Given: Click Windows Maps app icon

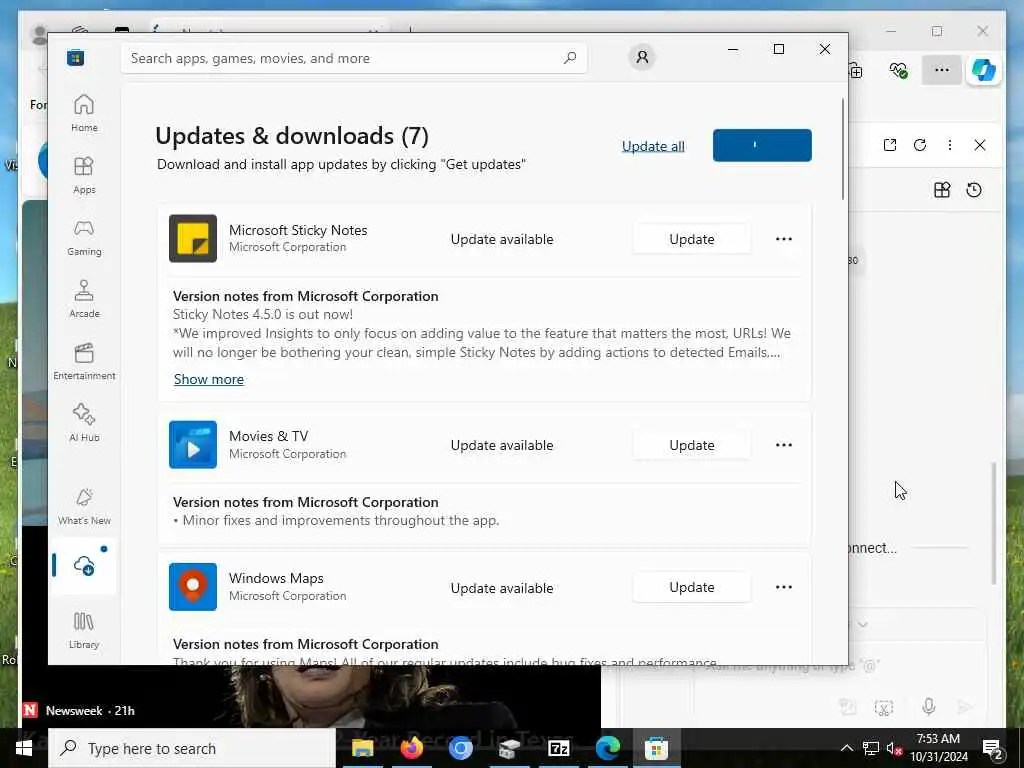Looking at the screenshot, I should tap(193, 586).
